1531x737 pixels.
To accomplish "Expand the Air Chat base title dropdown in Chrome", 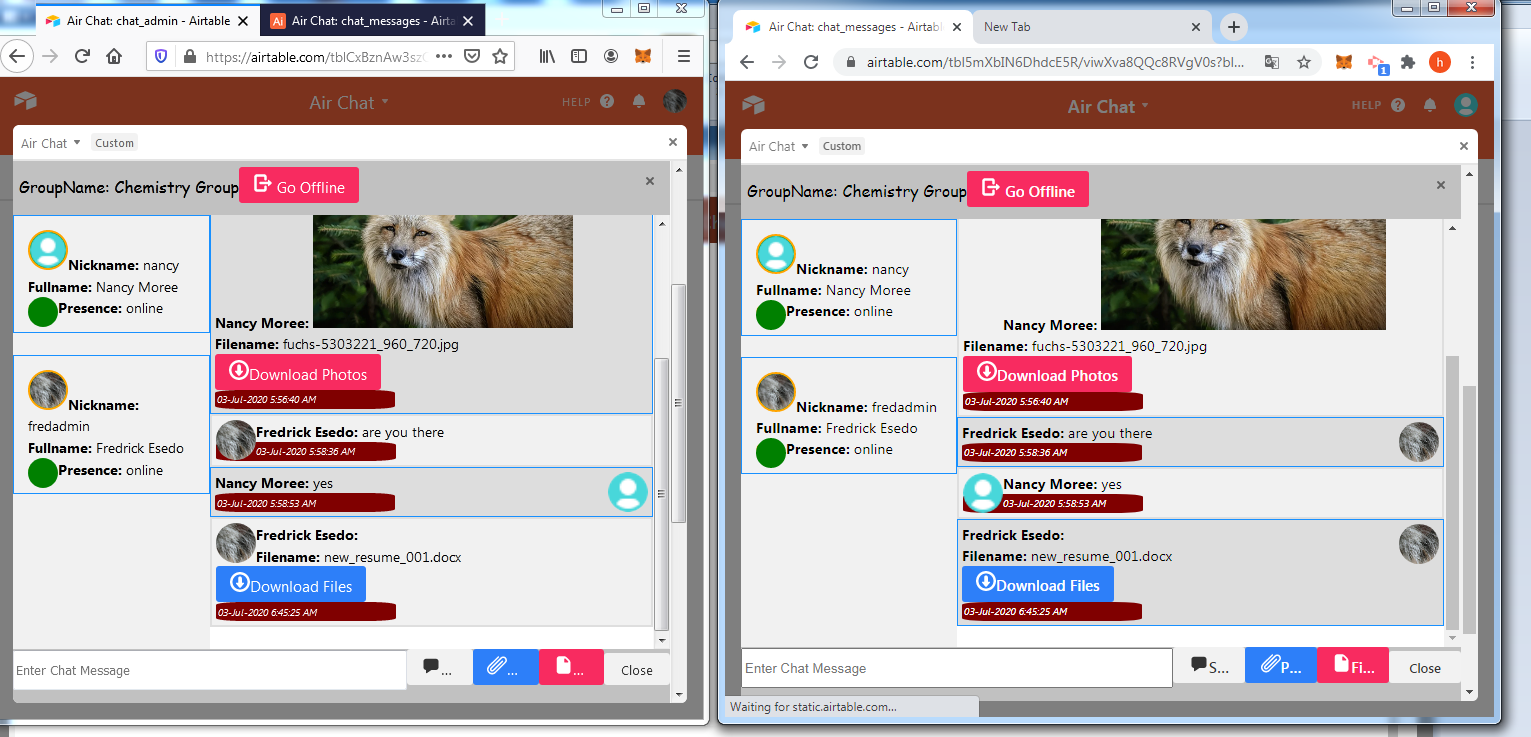I will pyautogui.click(x=1108, y=107).
